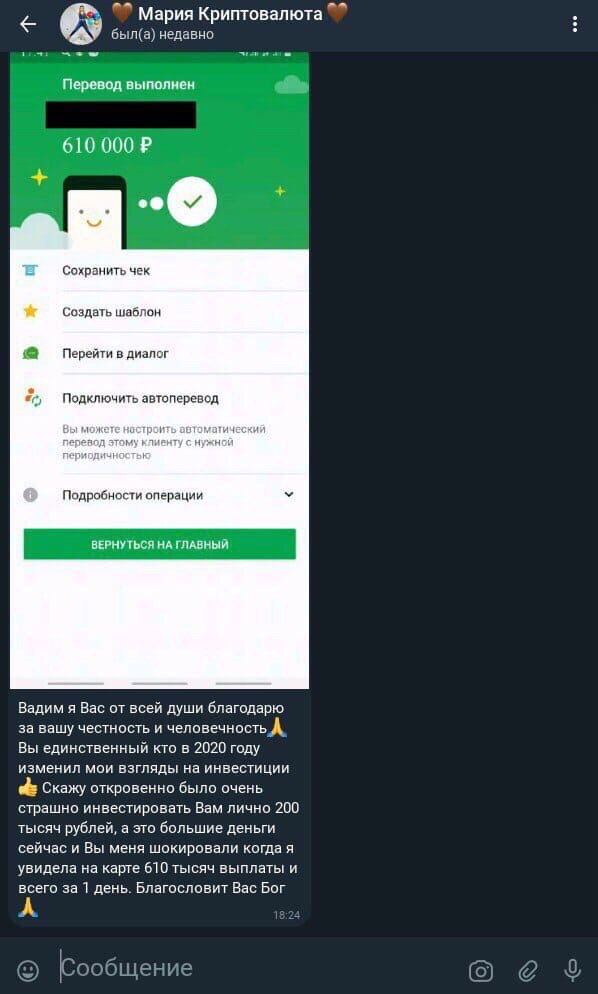Viewport: 598px width, 994px height.
Task: Open the three-dot chat menu
Action: click(575, 24)
